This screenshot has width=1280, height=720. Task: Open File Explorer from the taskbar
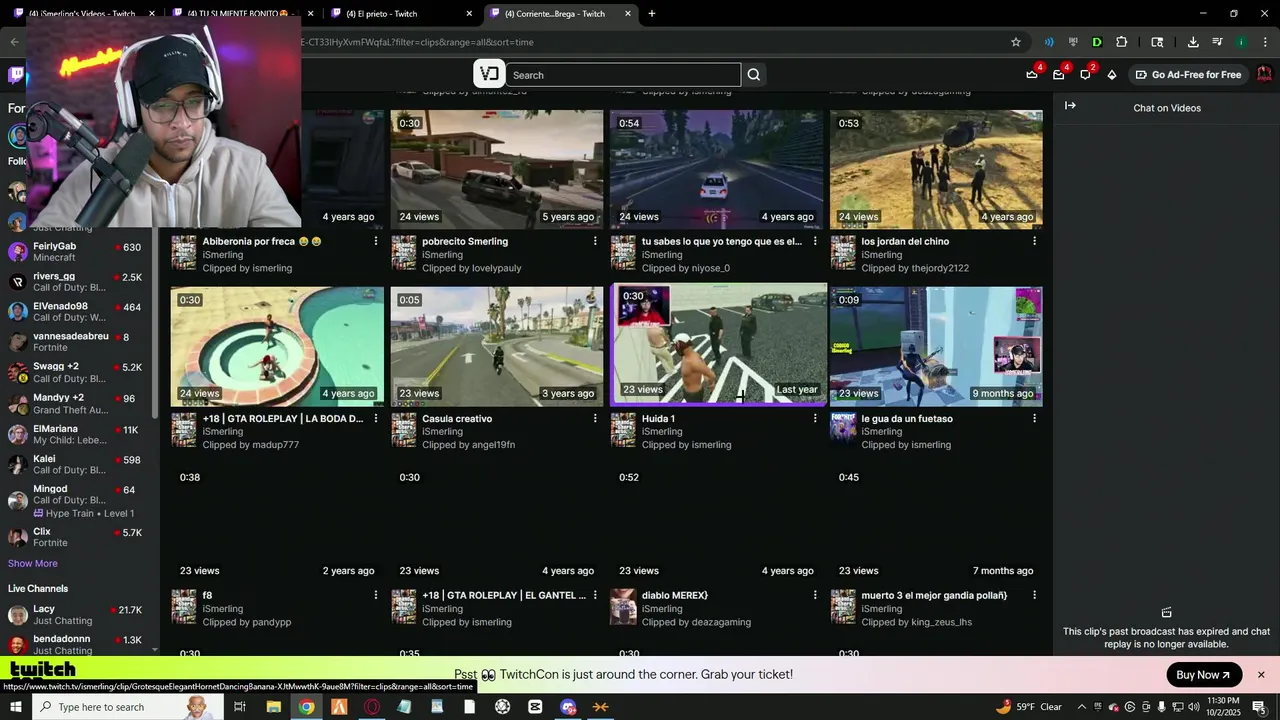[273, 707]
